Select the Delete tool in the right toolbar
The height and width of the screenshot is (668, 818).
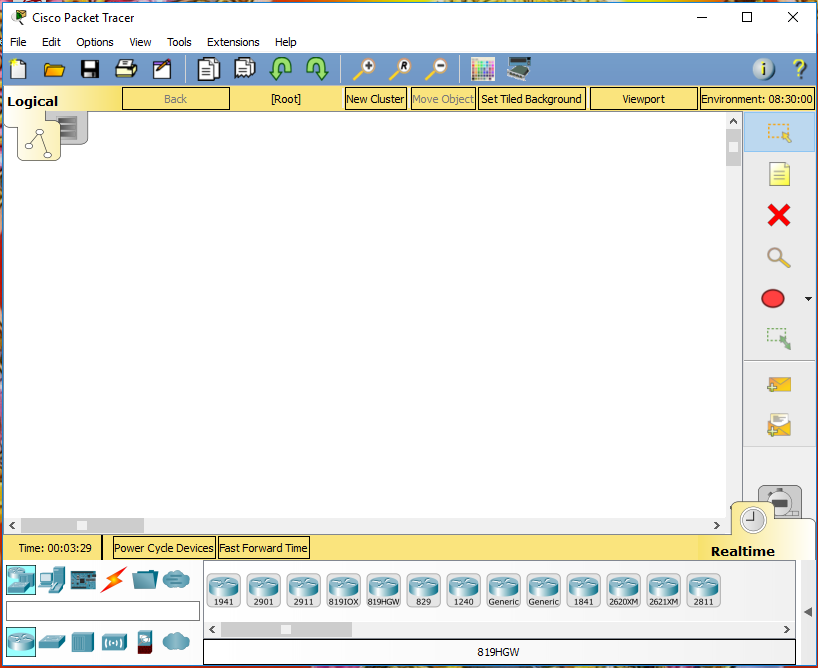778,215
